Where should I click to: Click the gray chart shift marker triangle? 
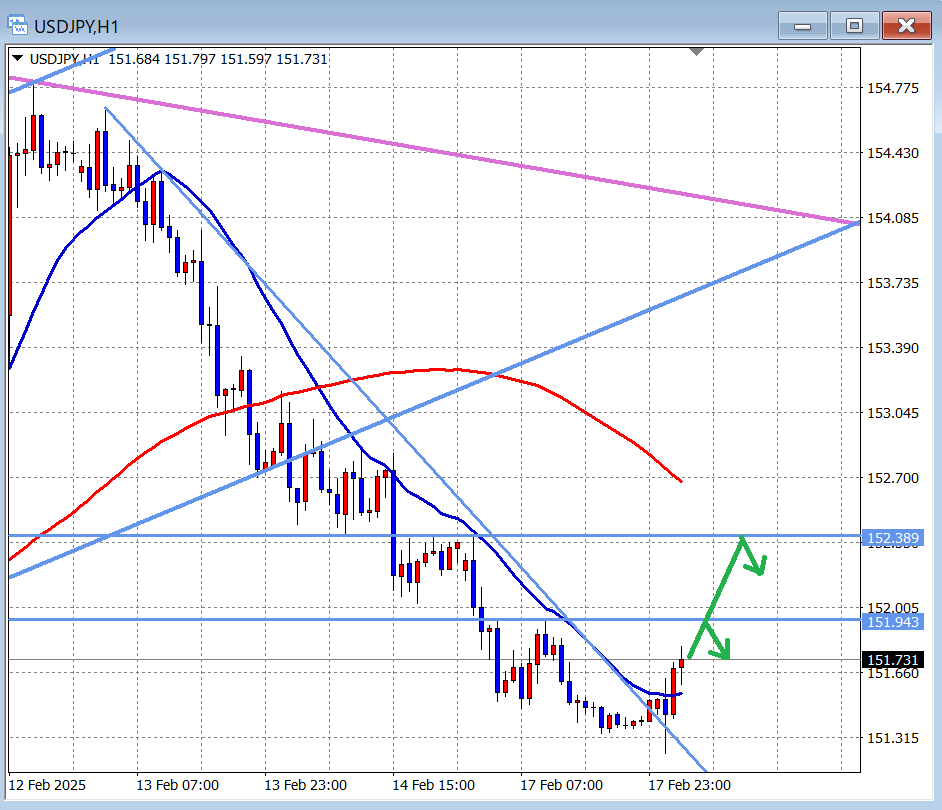[x=696, y=51]
